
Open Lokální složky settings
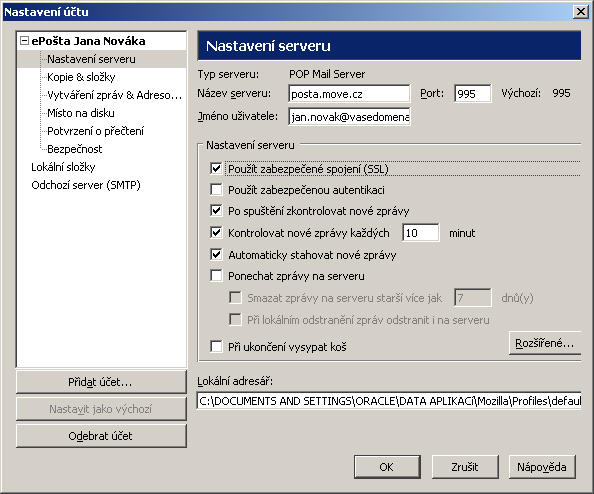tap(63, 167)
